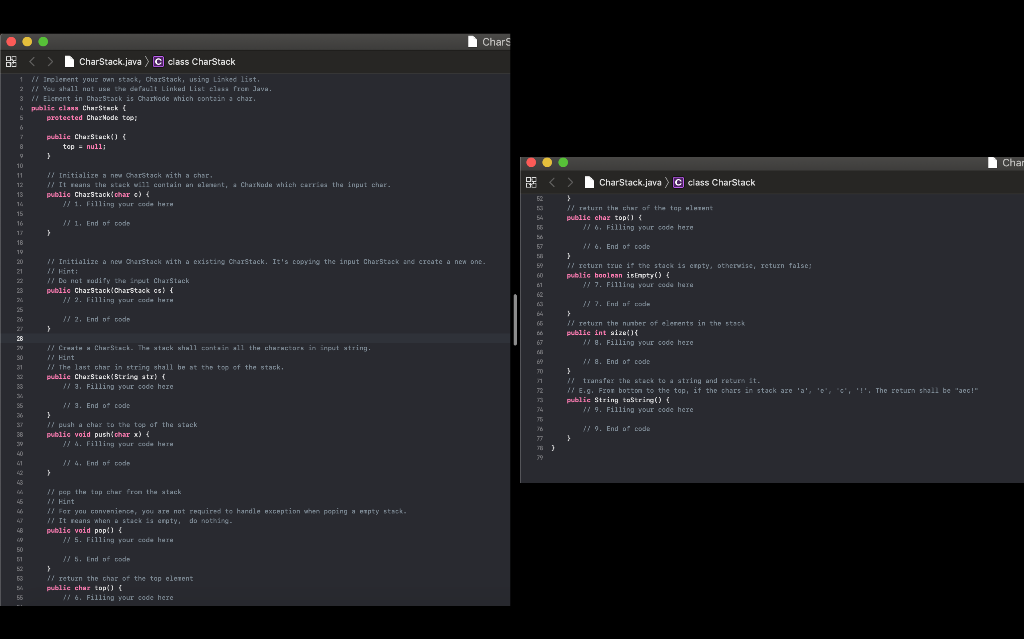The width and height of the screenshot is (1024, 639).
Task: Click '// 8. End of code' comment
Action: 616,361
